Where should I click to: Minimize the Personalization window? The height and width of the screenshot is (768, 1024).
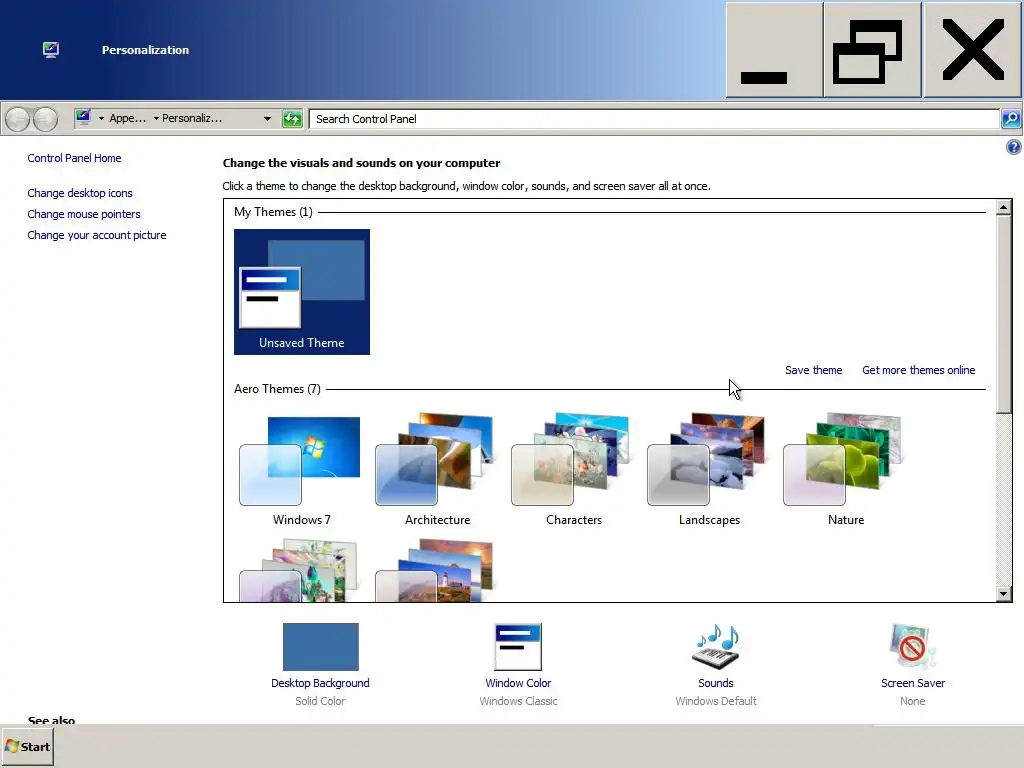774,50
